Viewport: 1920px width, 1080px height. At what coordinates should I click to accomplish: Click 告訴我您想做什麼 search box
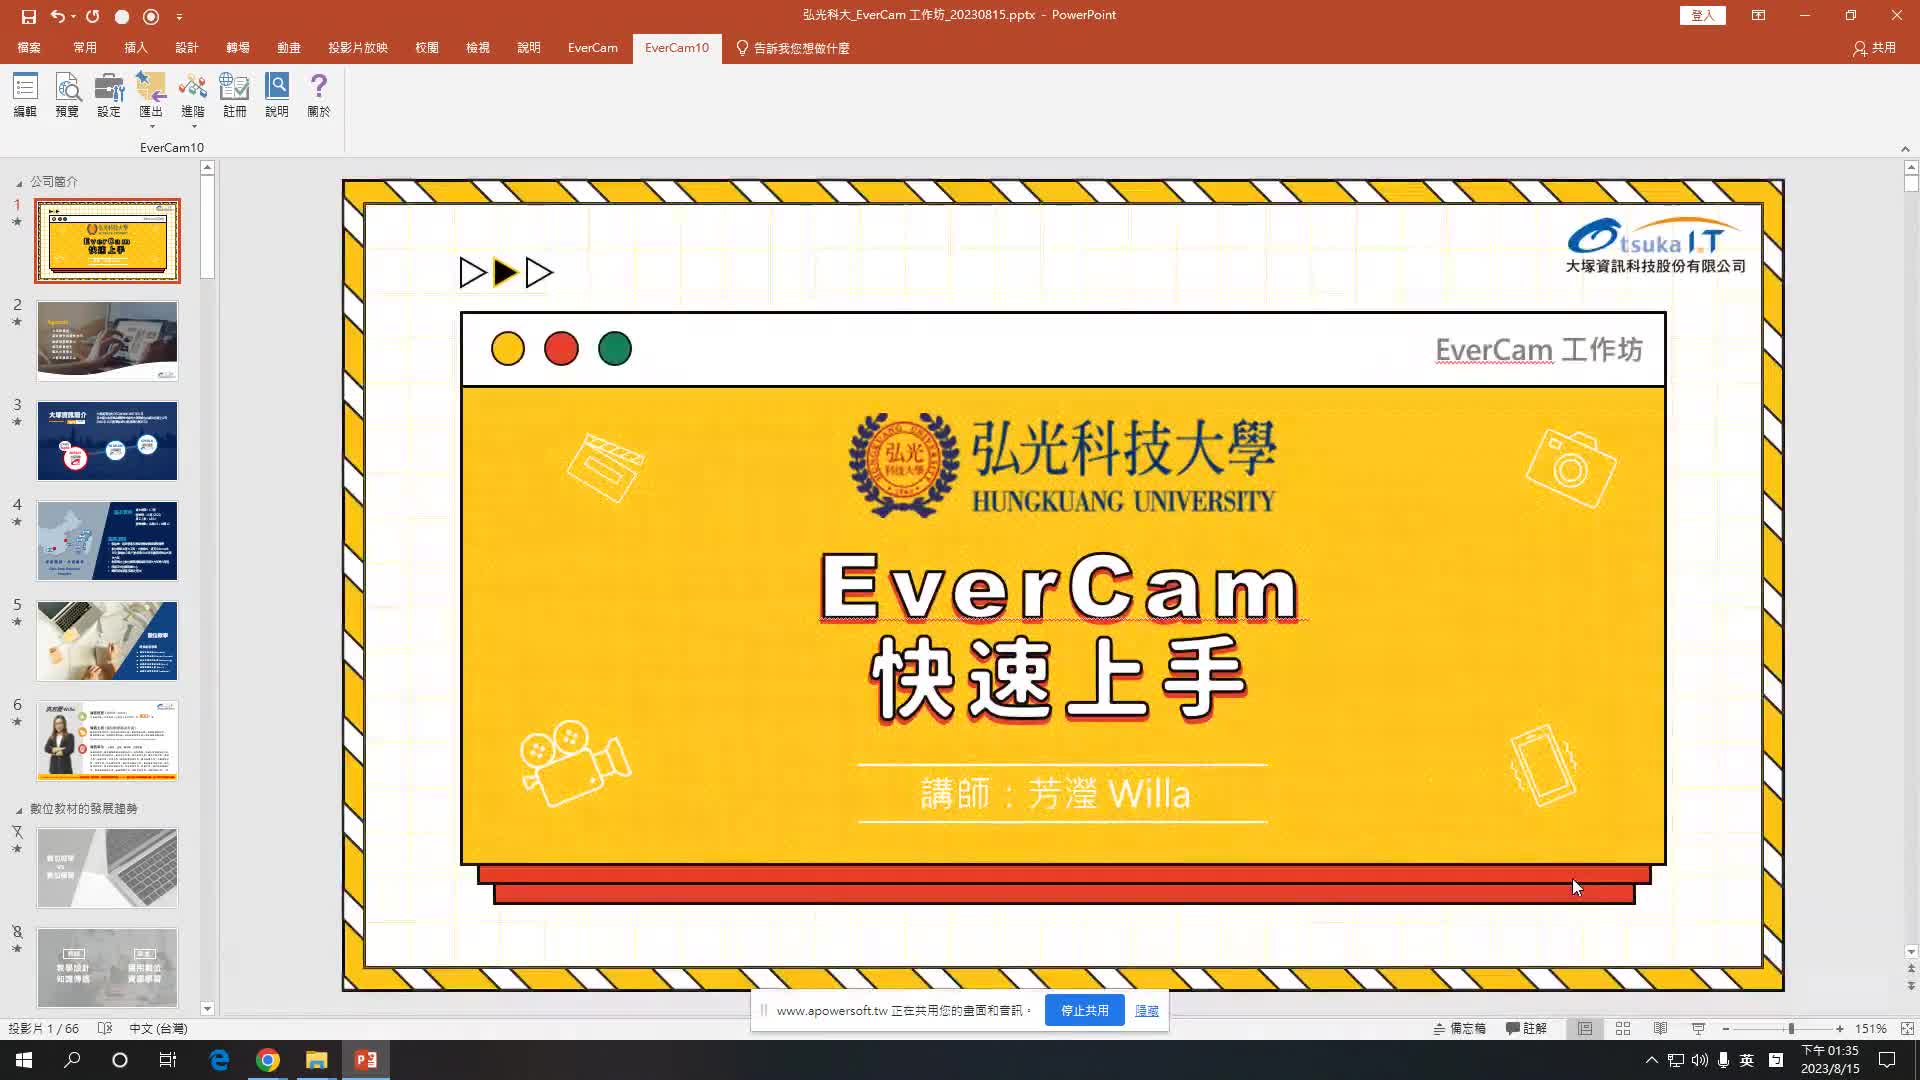pyautogui.click(x=794, y=48)
